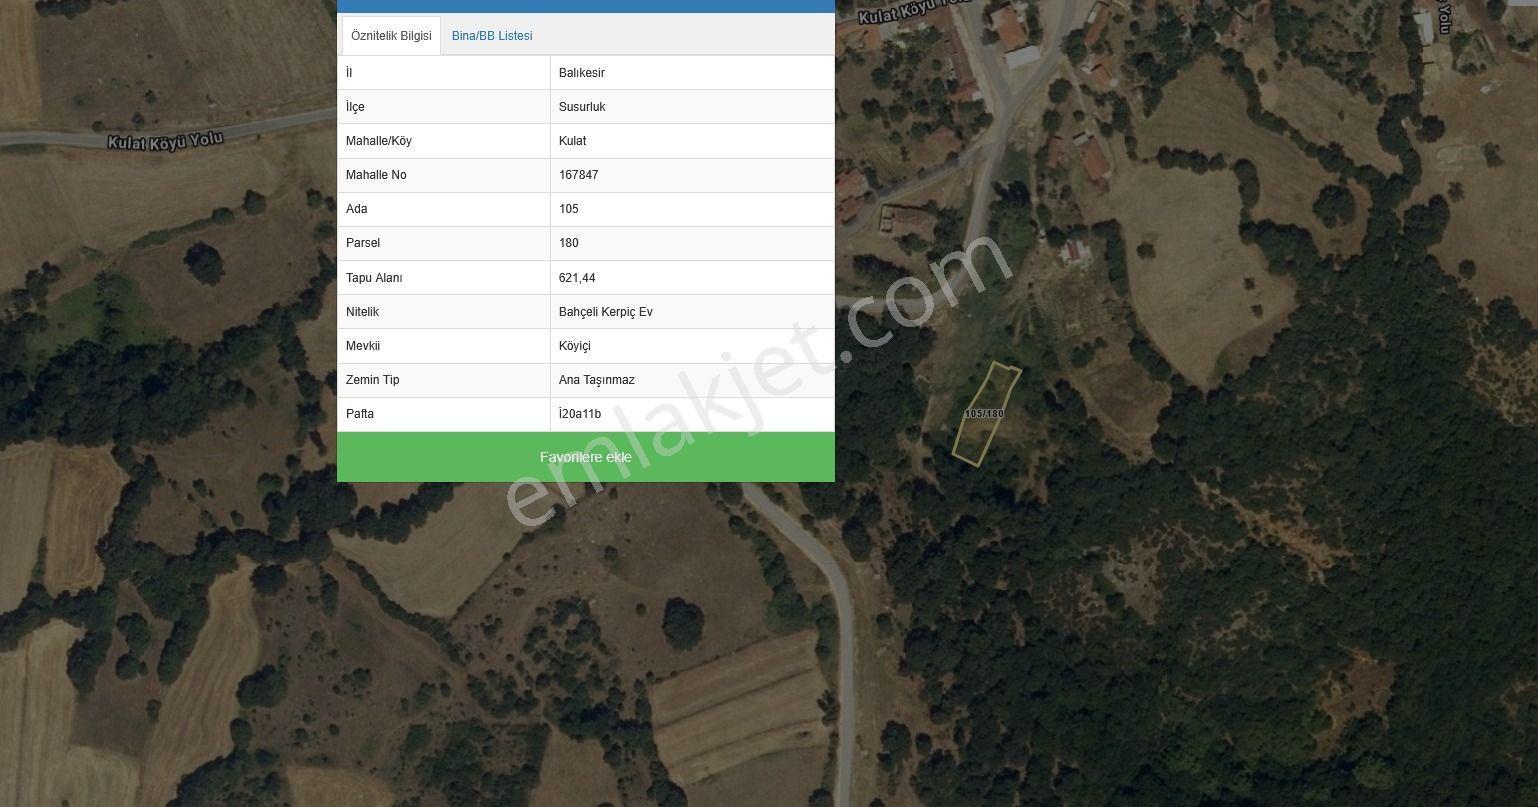The image size is (1538, 807).
Task: Select the value Balıkesir in İl row
Action: pos(582,73)
